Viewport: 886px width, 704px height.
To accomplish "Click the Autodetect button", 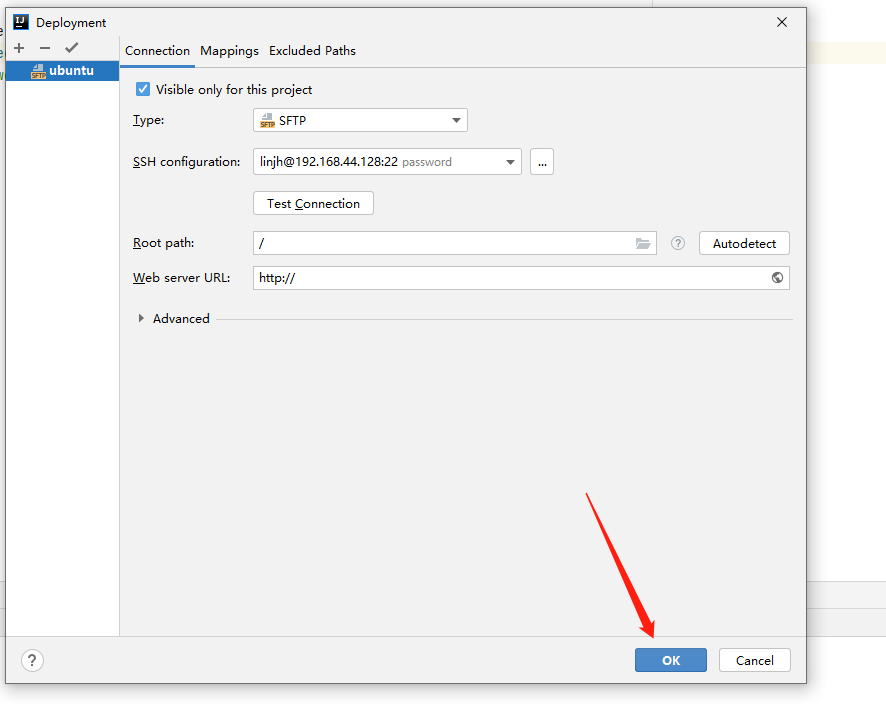I will pos(744,244).
